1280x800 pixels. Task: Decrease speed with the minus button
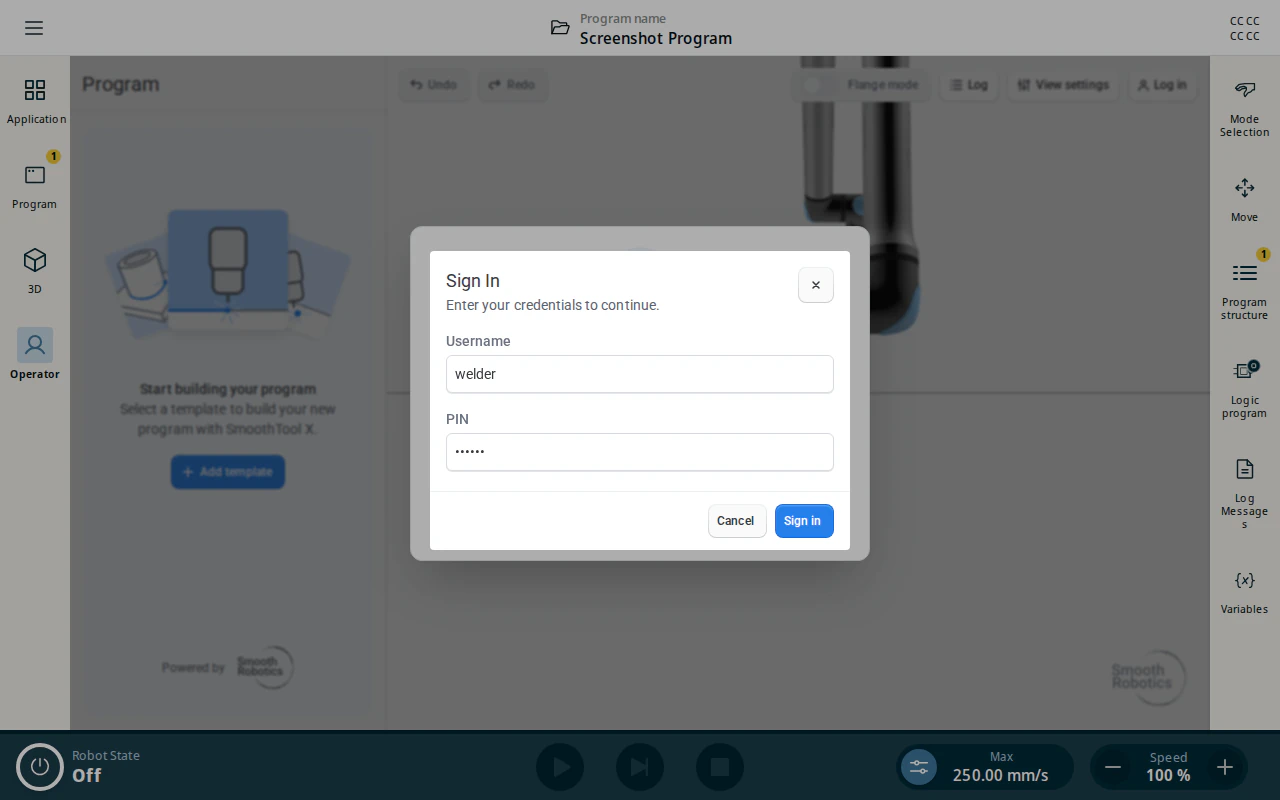(x=1112, y=767)
